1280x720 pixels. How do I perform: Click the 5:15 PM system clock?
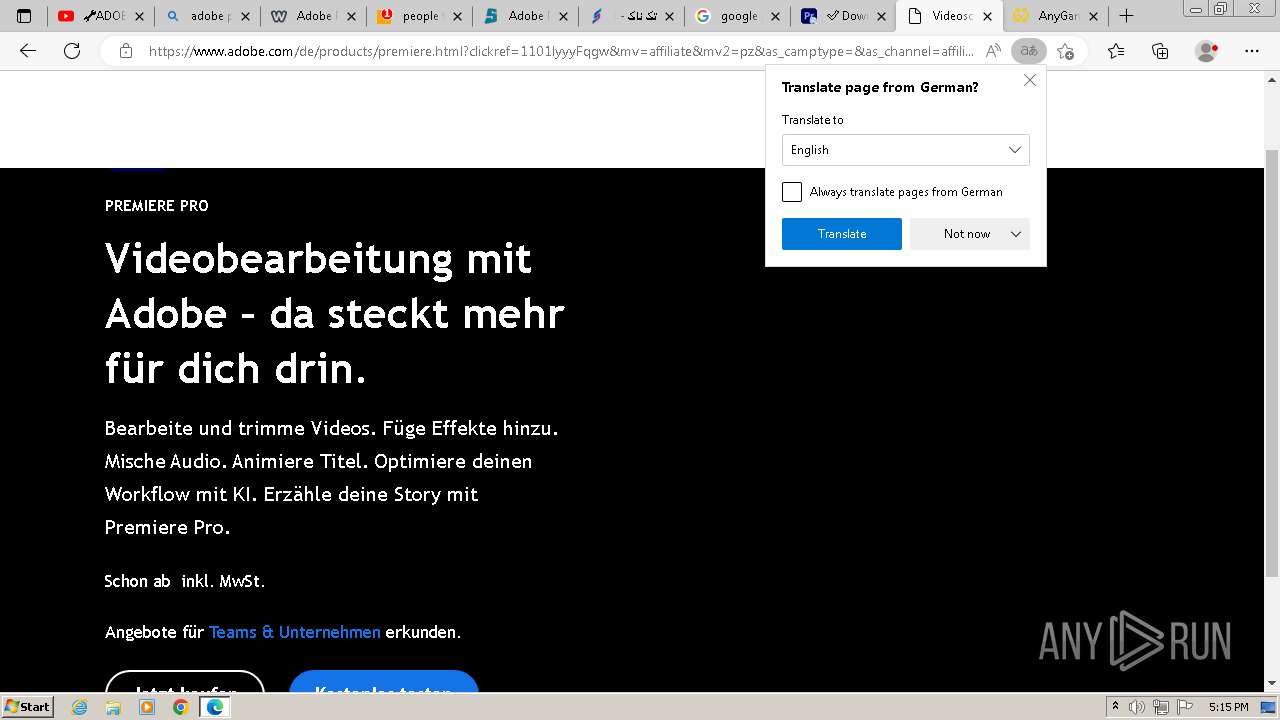click(x=1228, y=707)
